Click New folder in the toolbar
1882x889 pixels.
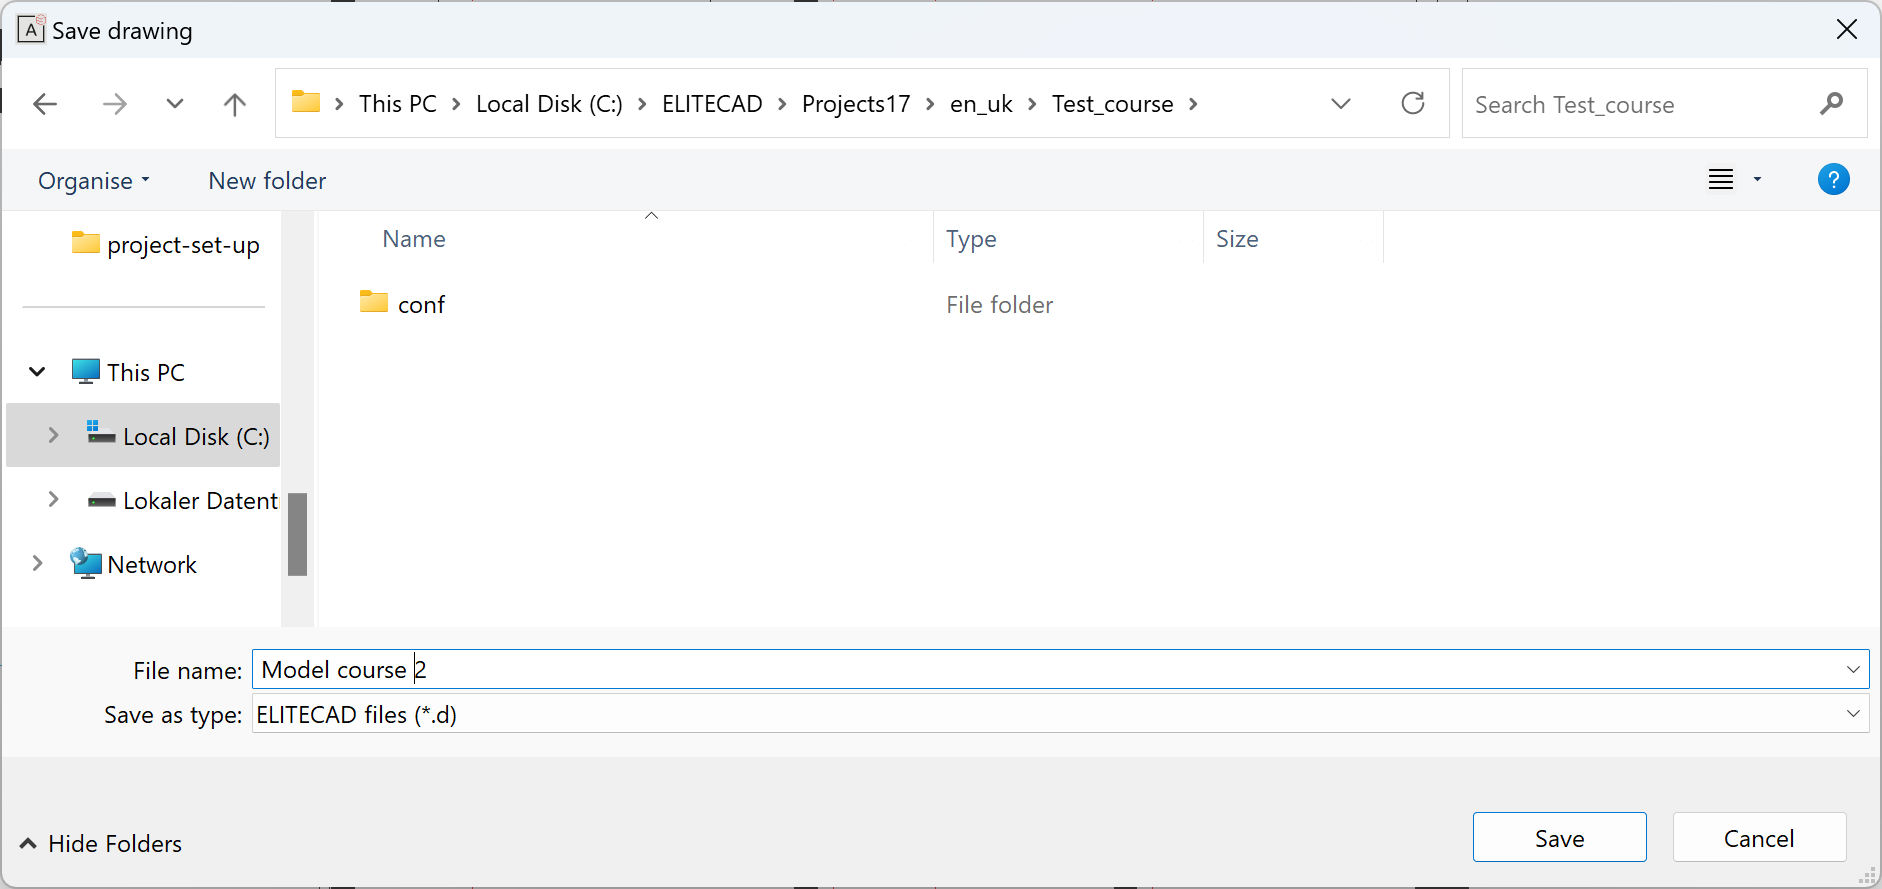click(x=267, y=181)
